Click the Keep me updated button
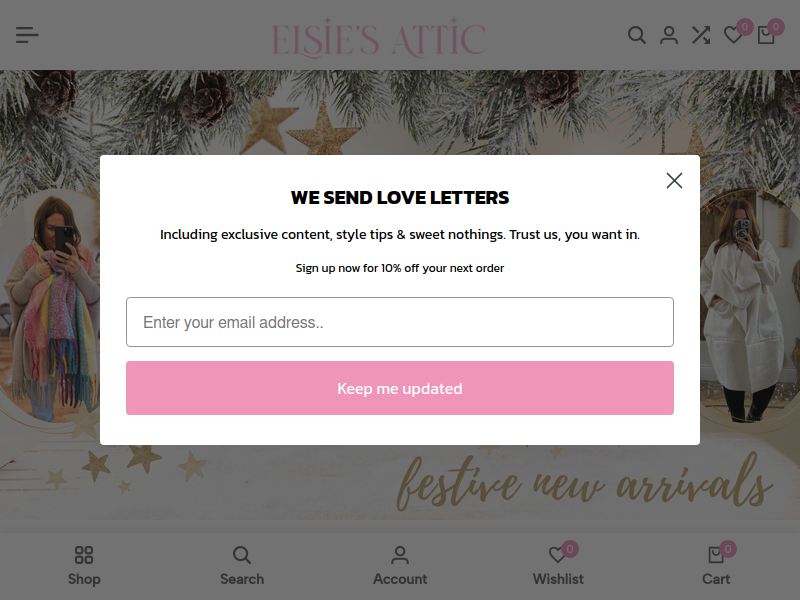This screenshot has width=800, height=600. (x=400, y=388)
